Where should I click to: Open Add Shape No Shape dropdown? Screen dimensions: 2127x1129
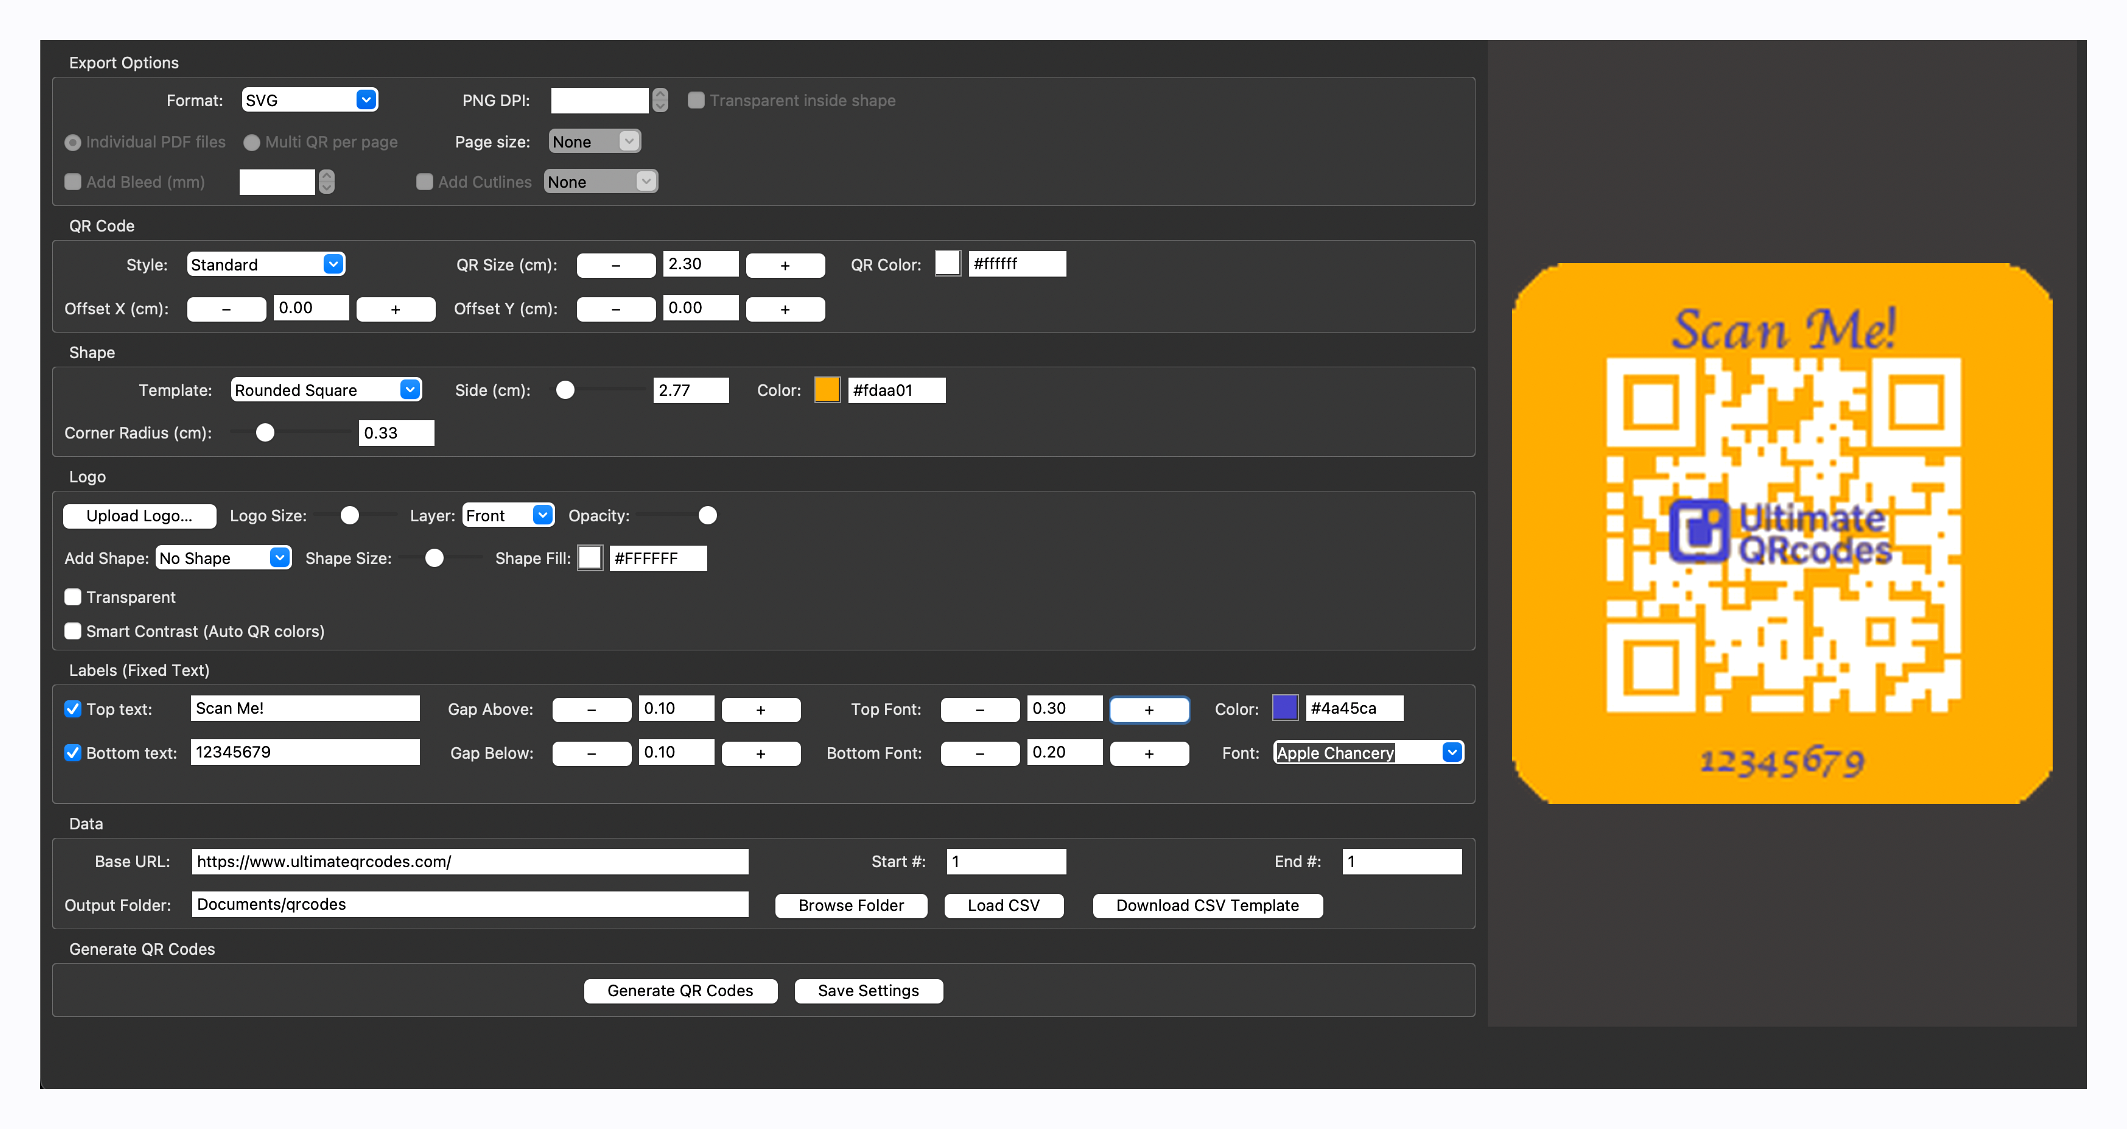(223, 558)
